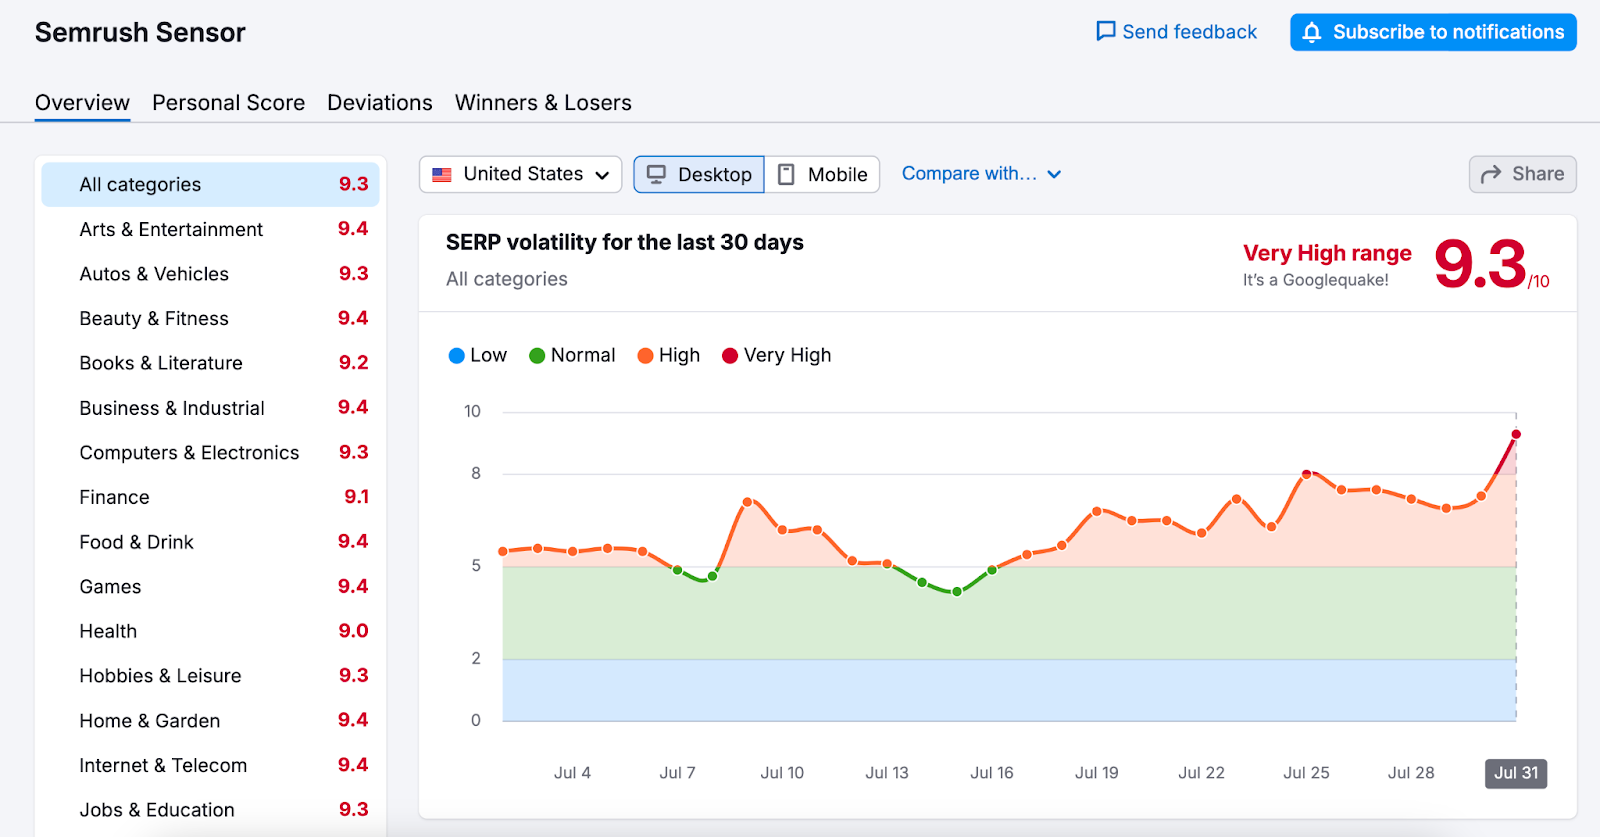Click the Jul 10 axis label

(782, 773)
